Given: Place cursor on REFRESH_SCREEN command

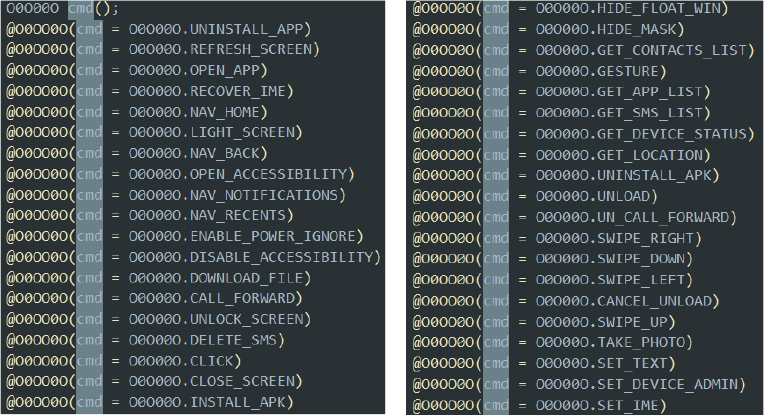Looking at the screenshot, I should [x=254, y=49].
